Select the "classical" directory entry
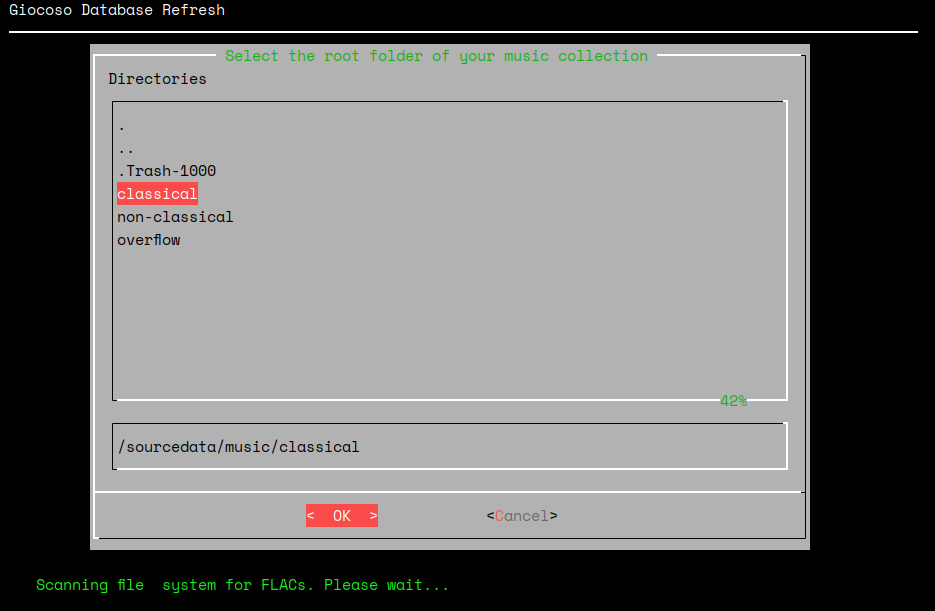The height and width of the screenshot is (611, 935). click(156, 194)
